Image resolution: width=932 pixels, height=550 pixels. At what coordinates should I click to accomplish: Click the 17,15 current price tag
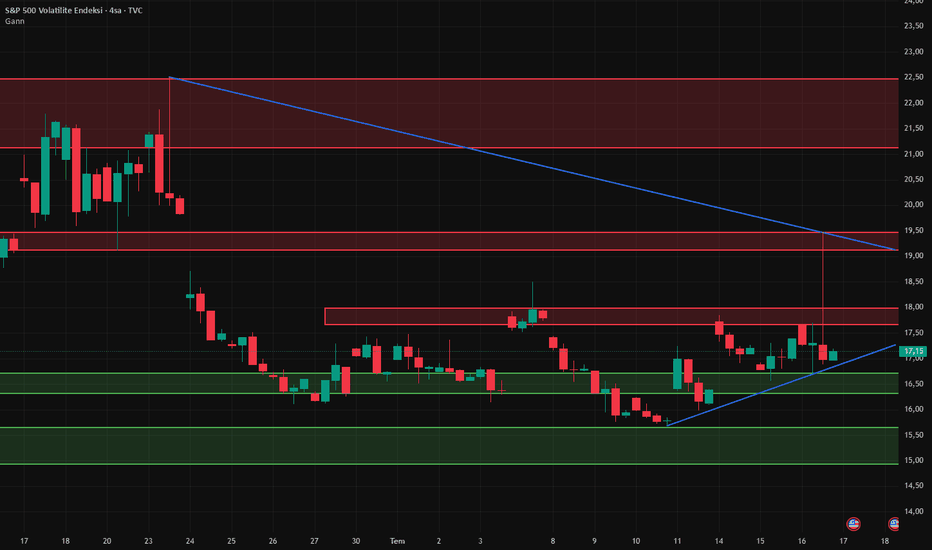(913, 351)
